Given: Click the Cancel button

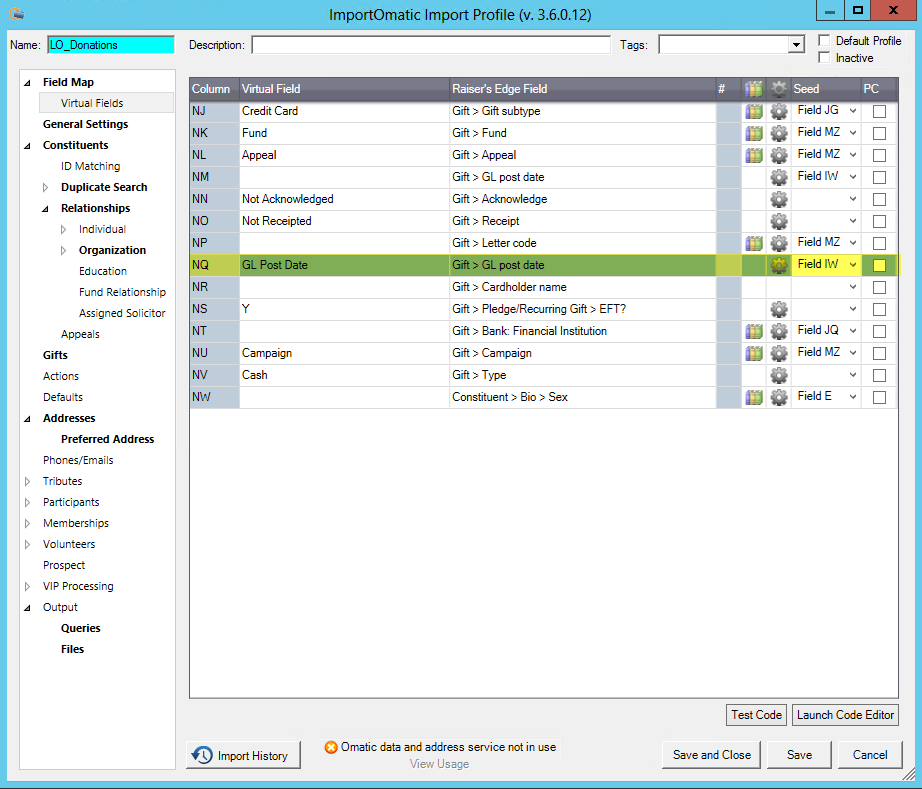Looking at the screenshot, I should point(870,755).
